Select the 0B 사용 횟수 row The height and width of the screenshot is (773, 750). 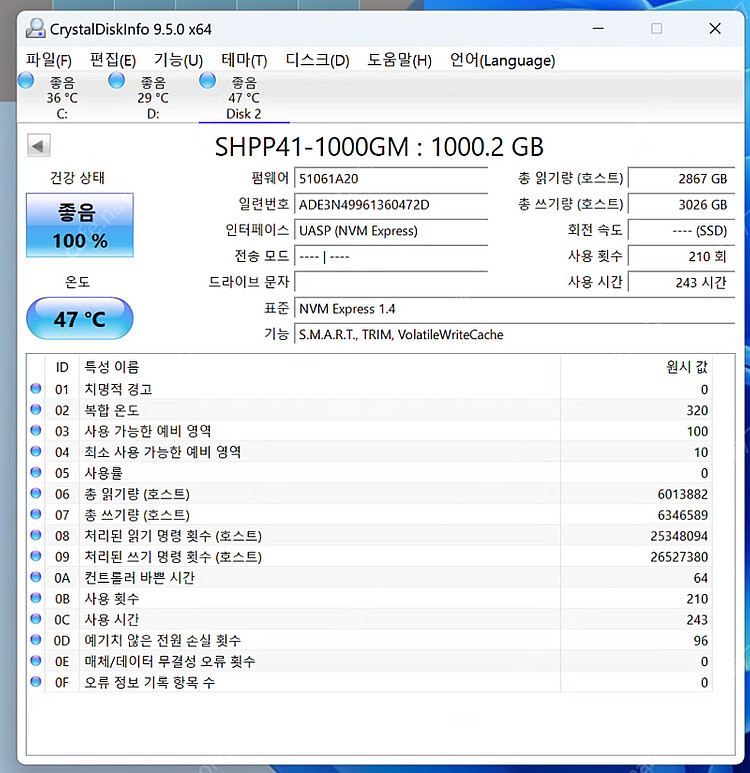tap(370, 599)
